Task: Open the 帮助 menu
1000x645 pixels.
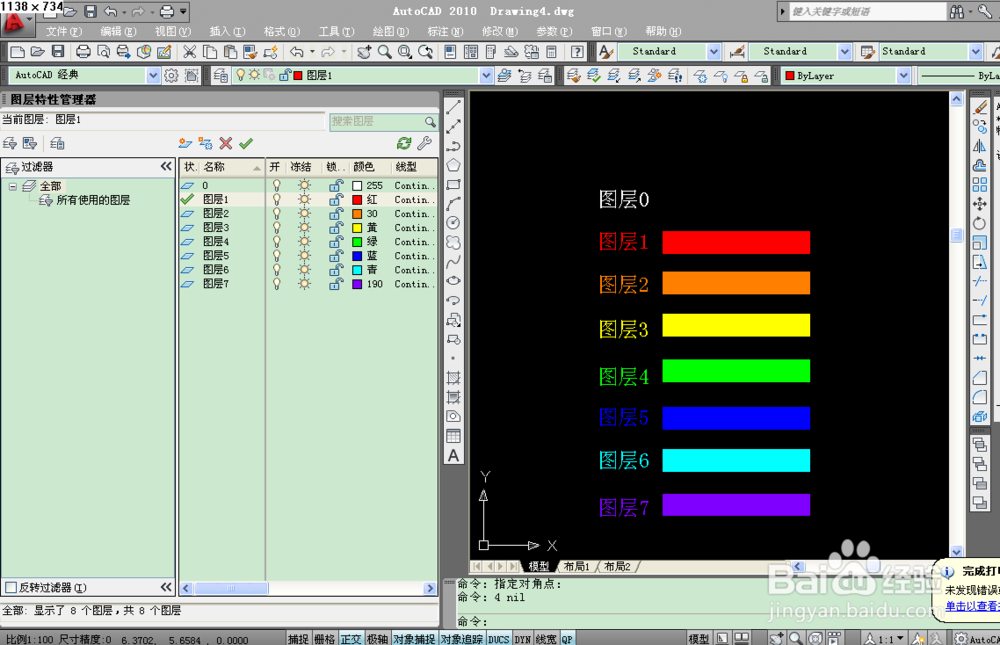Action: coord(663,31)
